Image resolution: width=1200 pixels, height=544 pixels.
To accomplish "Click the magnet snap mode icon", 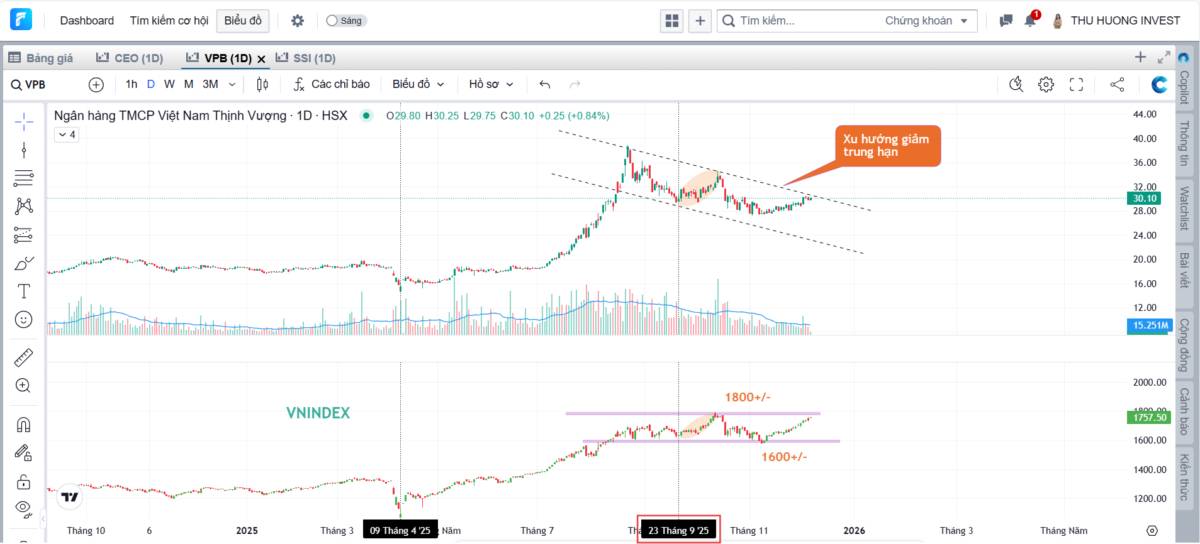I will [24, 424].
